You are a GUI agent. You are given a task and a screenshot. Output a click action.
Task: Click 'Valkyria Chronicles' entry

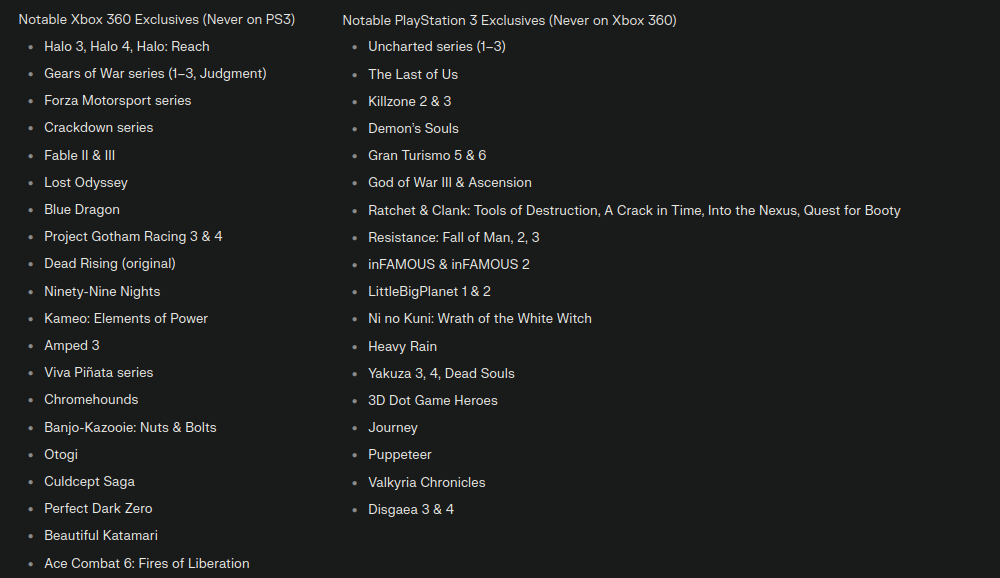(427, 482)
